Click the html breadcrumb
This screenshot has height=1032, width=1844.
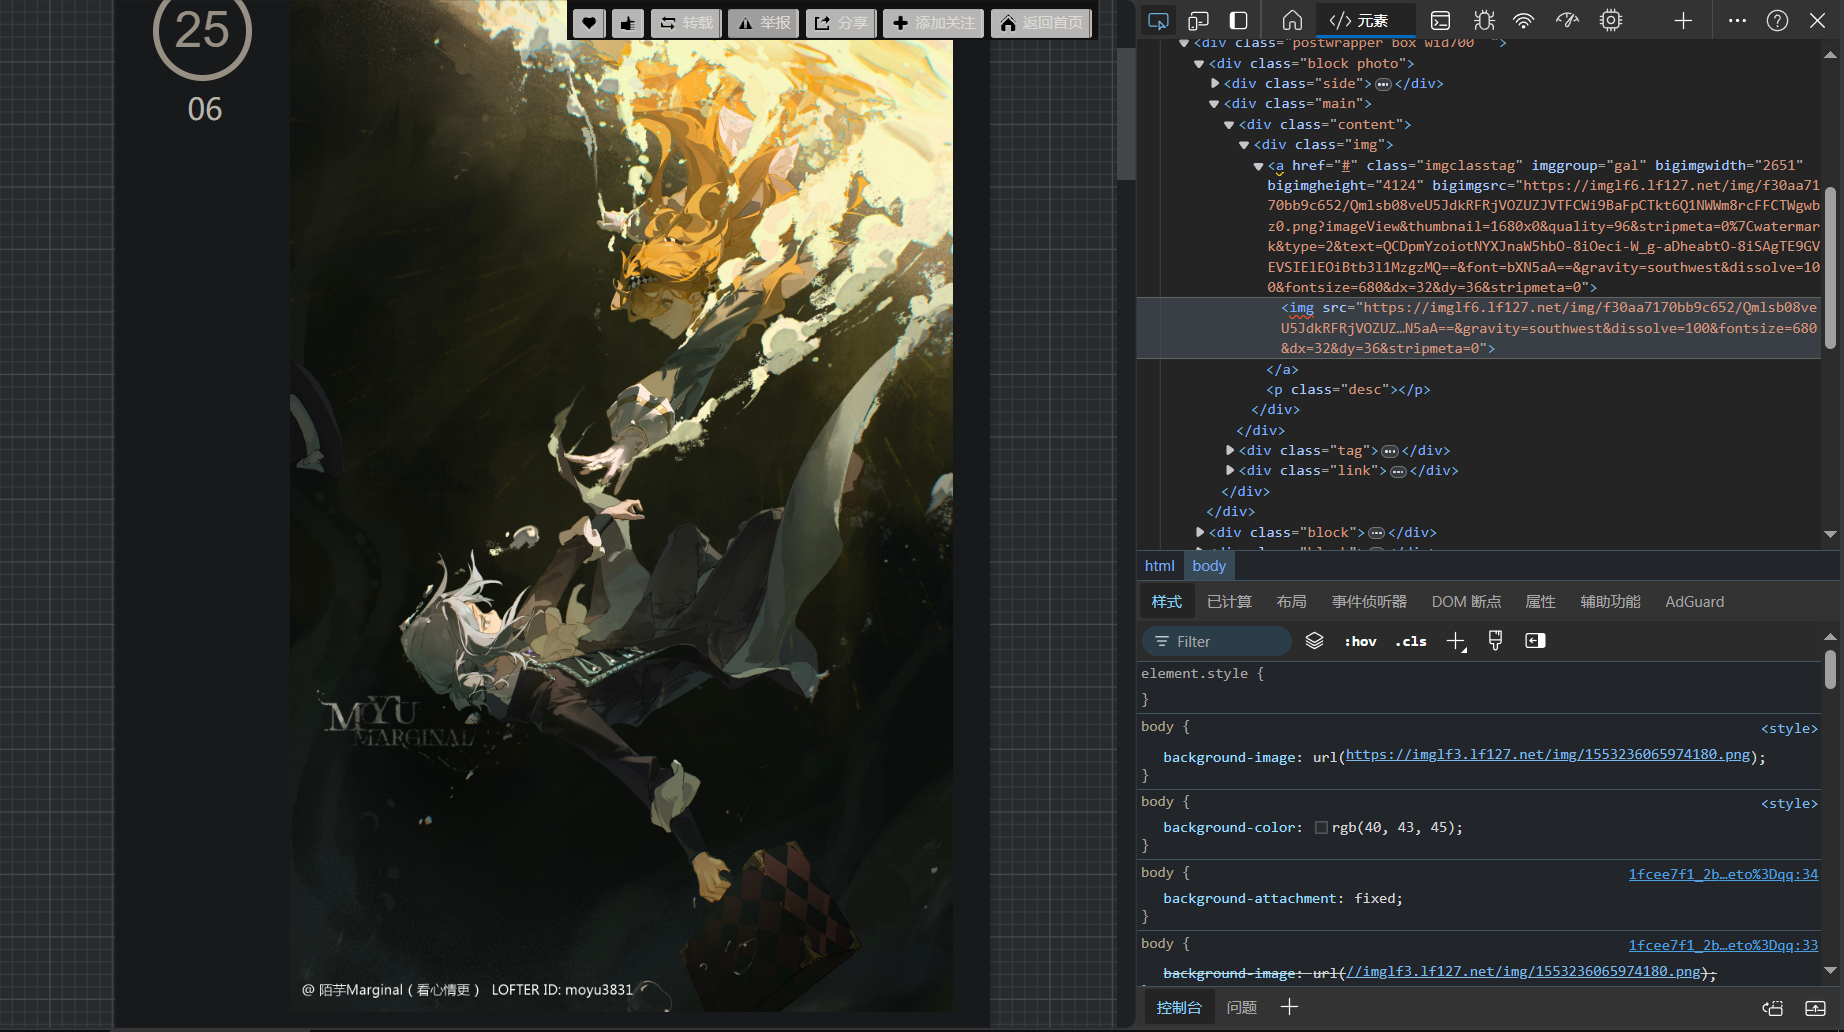coord(1160,566)
